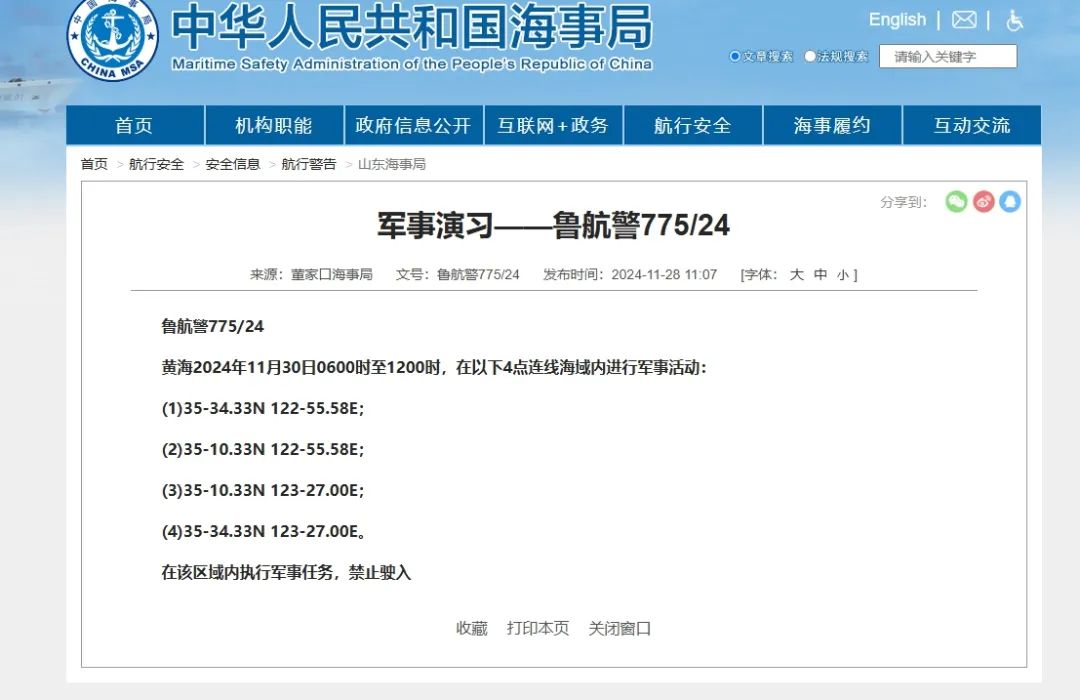
Task: Set font size to 大 (large)
Action: click(x=797, y=275)
